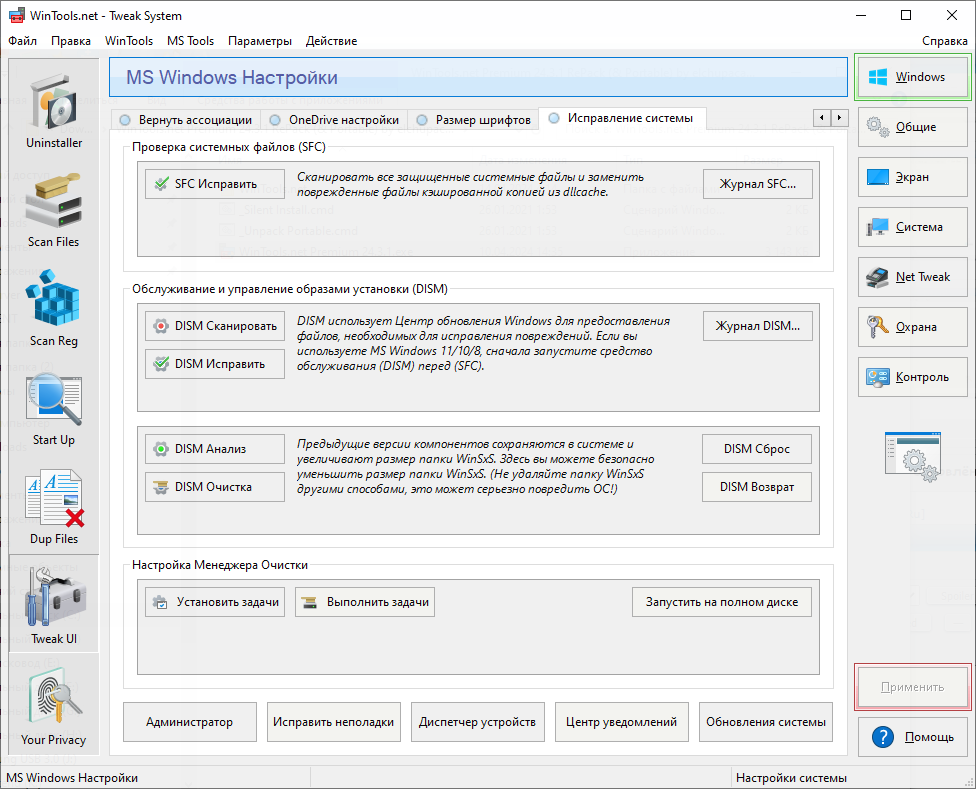The width and height of the screenshot is (976, 789).
Task: Open the Диспетчер устройств button
Action: click(x=479, y=722)
